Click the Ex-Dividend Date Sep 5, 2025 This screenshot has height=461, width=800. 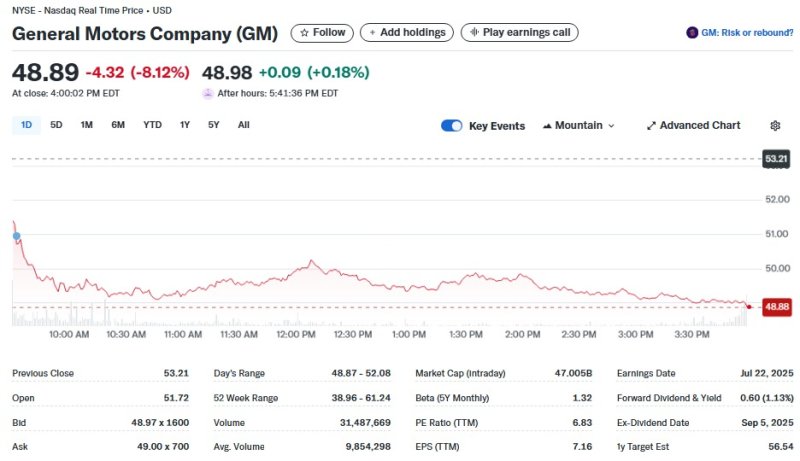pos(767,423)
